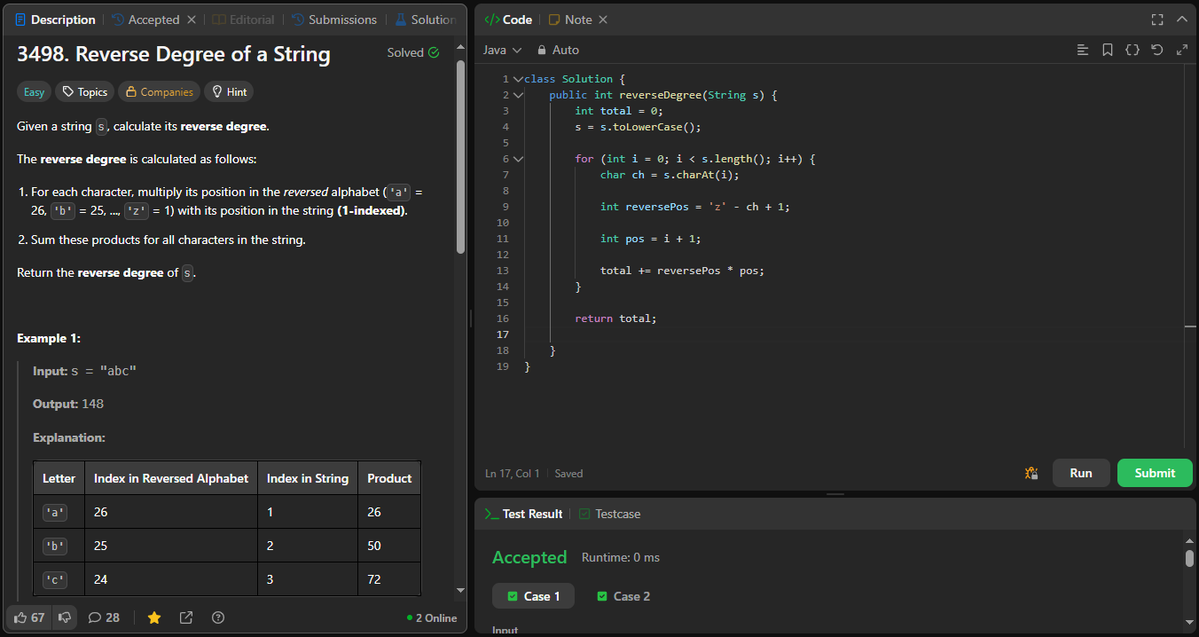Click the 'Index in Reversed Alphabet' table header
Screen dimensions: 1199x637
point(171,478)
